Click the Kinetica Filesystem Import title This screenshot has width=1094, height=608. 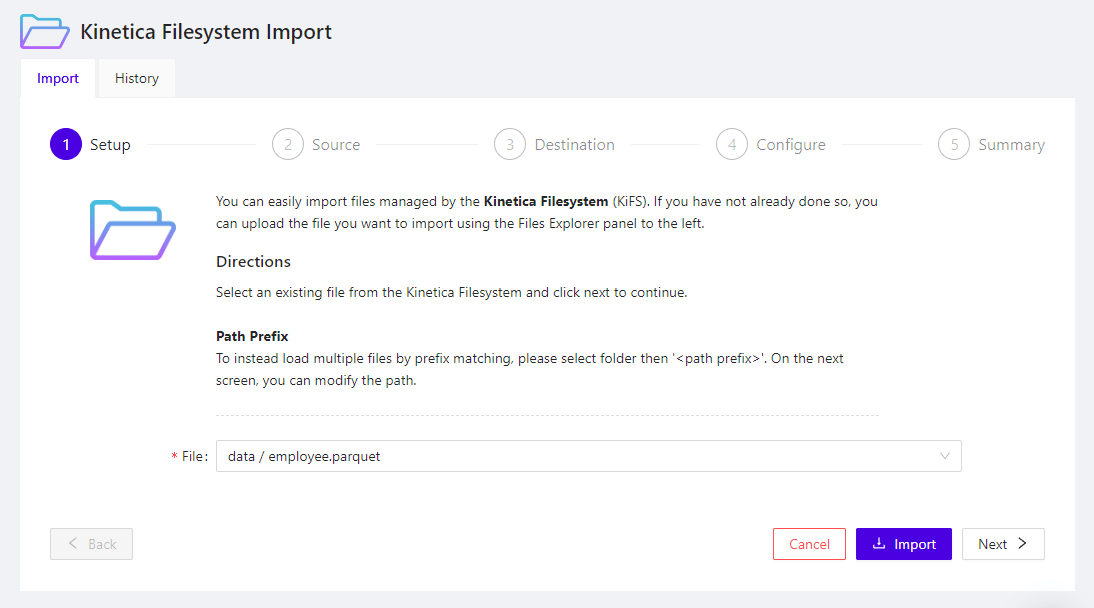pos(206,32)
